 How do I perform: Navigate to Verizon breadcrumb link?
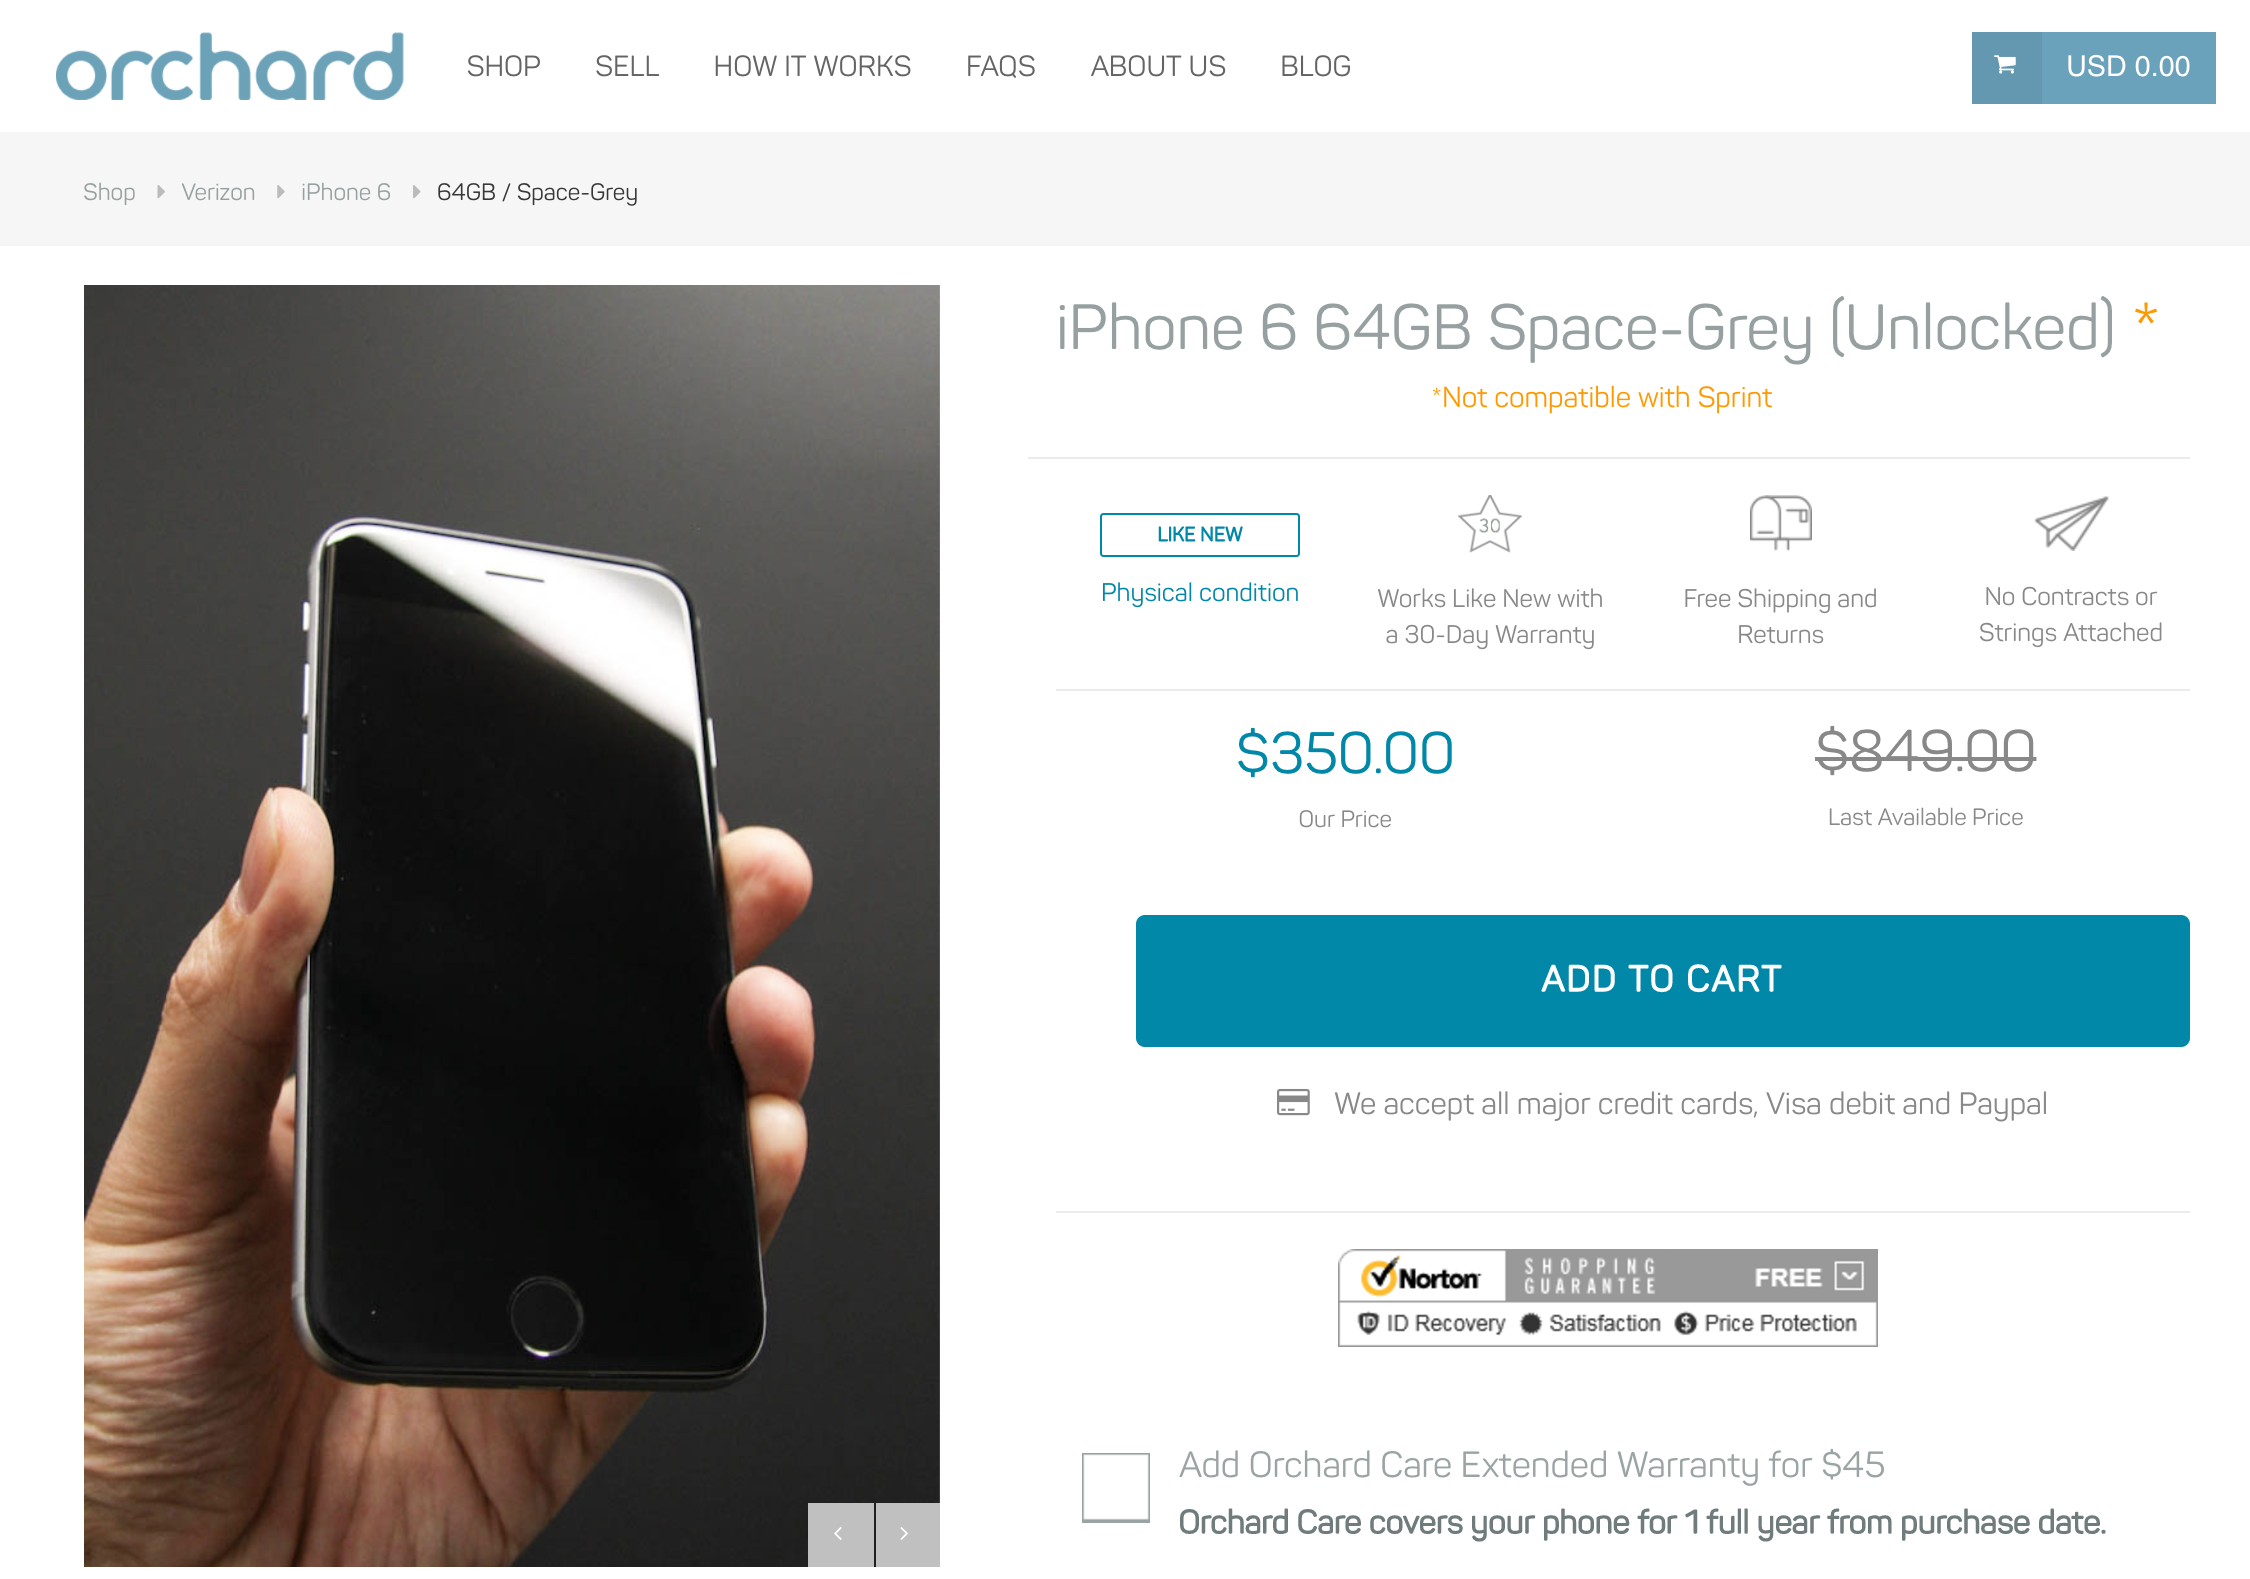click(x=218, y=192)
